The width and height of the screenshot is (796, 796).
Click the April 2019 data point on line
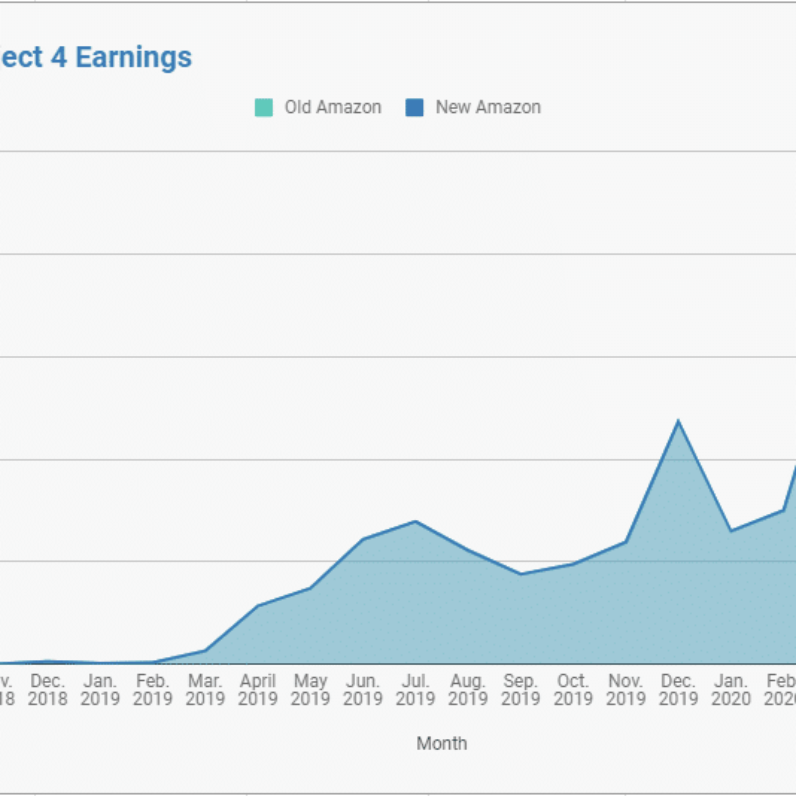tap(258, 605)
